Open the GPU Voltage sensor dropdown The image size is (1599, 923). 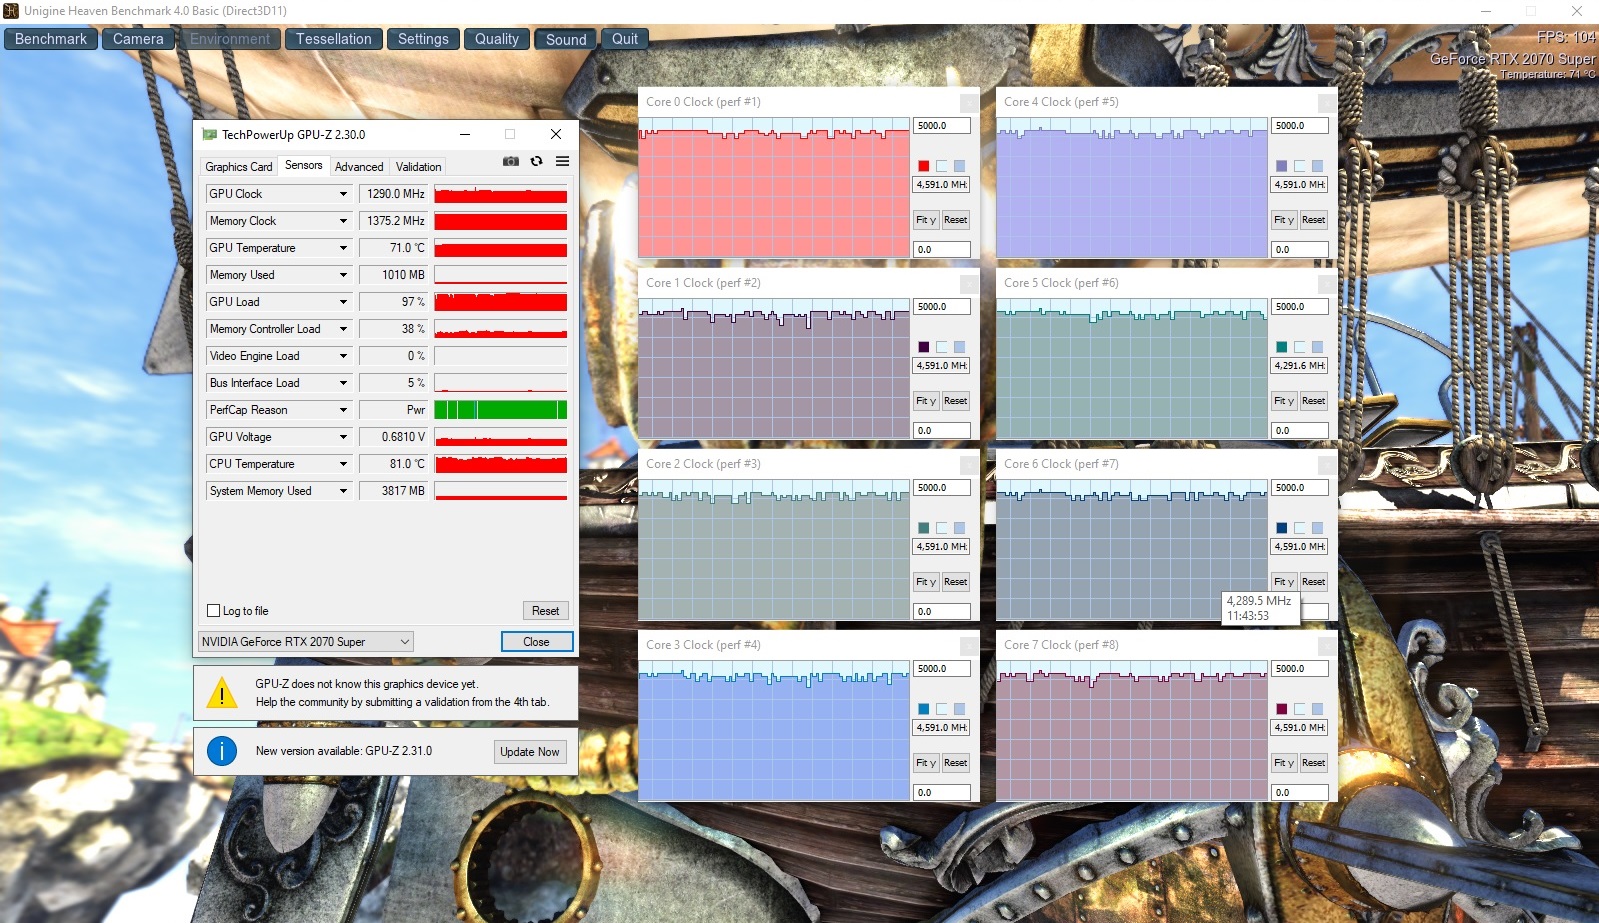pyautogui.click(x=343, y=437)
